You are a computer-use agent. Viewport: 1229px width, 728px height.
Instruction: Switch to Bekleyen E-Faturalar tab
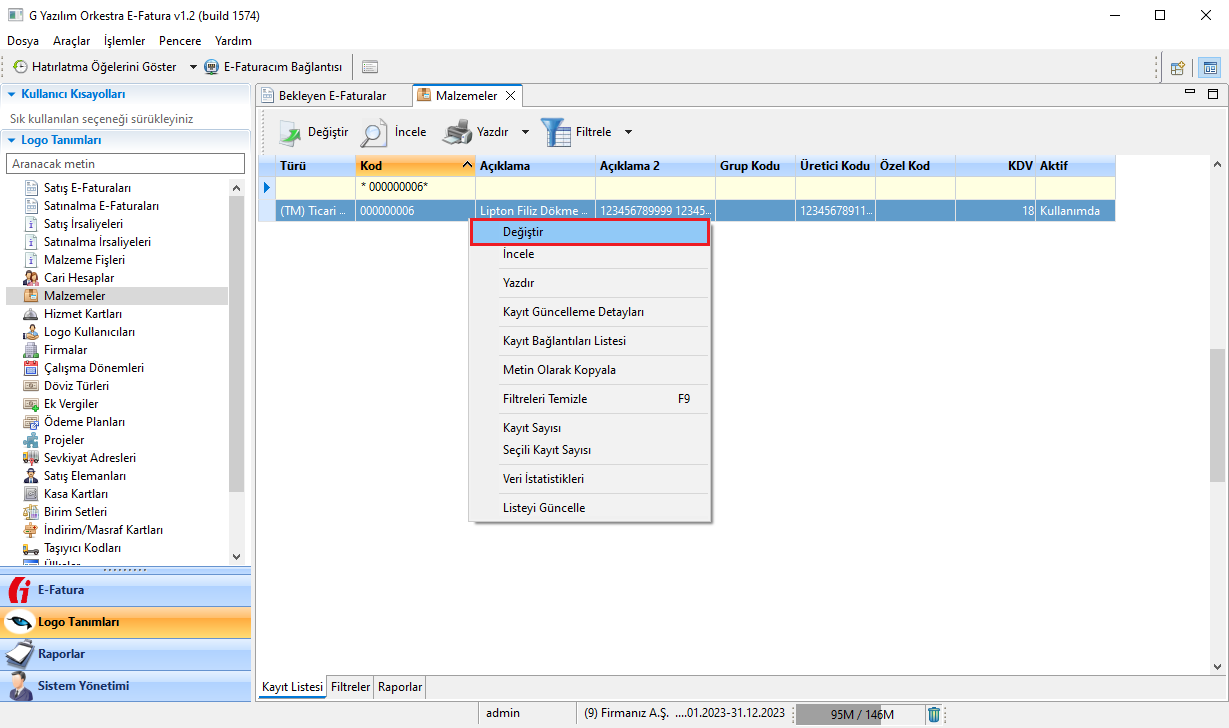[330, 96]
